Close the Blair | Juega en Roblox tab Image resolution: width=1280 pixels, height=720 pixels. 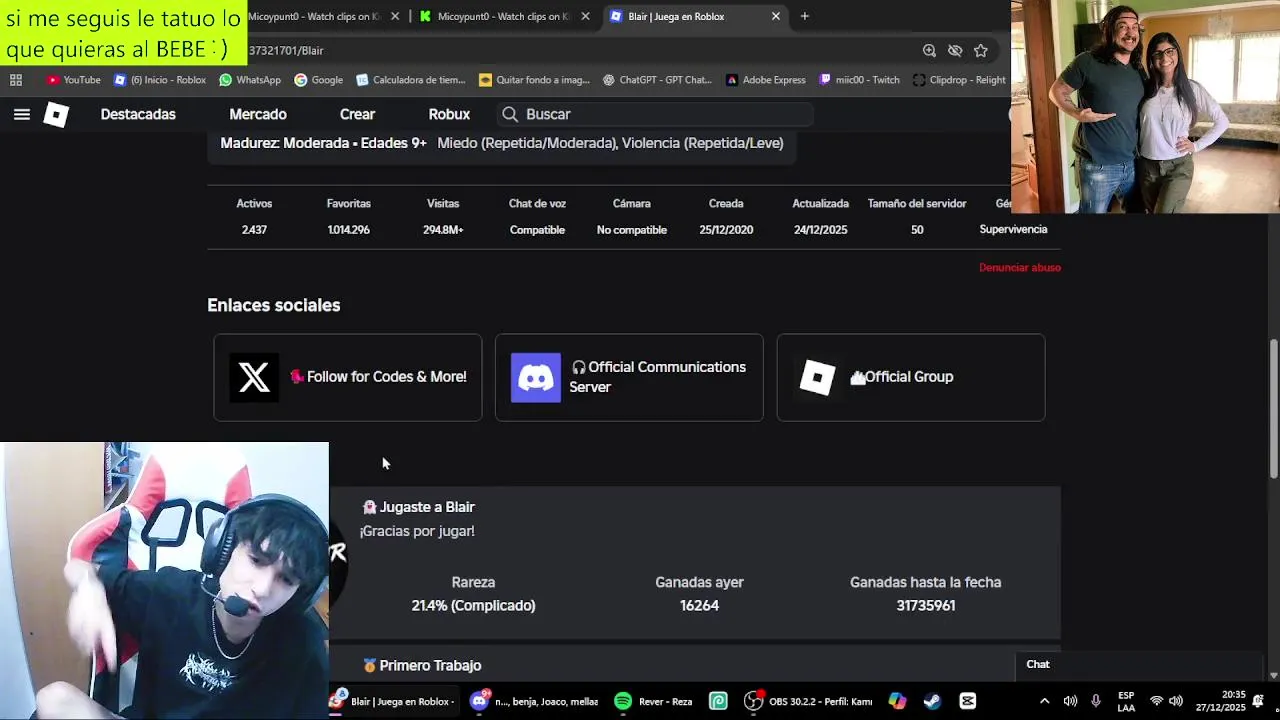pyautogui.click(x=775, y=16)
